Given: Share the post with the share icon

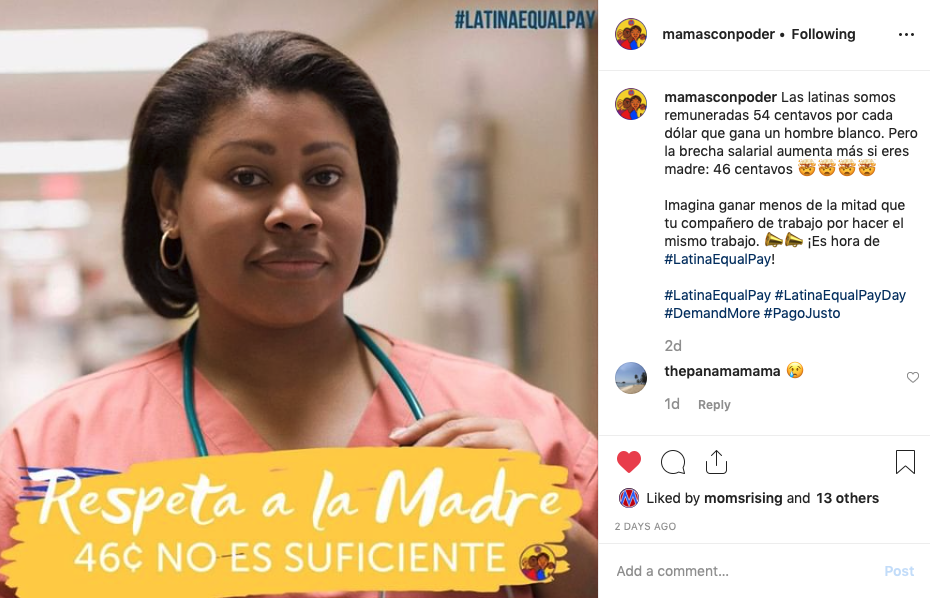Looking at the screenshot, I should coord(716,462).
